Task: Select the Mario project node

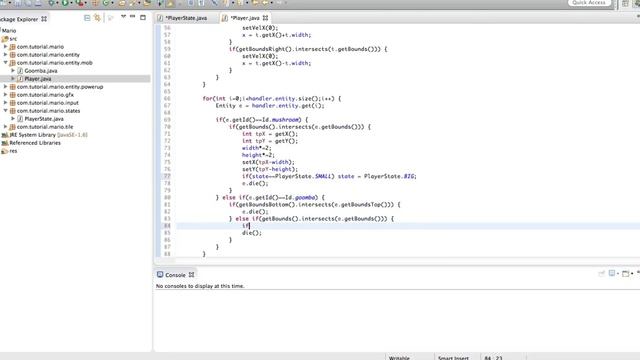Action: coord(9,31)
